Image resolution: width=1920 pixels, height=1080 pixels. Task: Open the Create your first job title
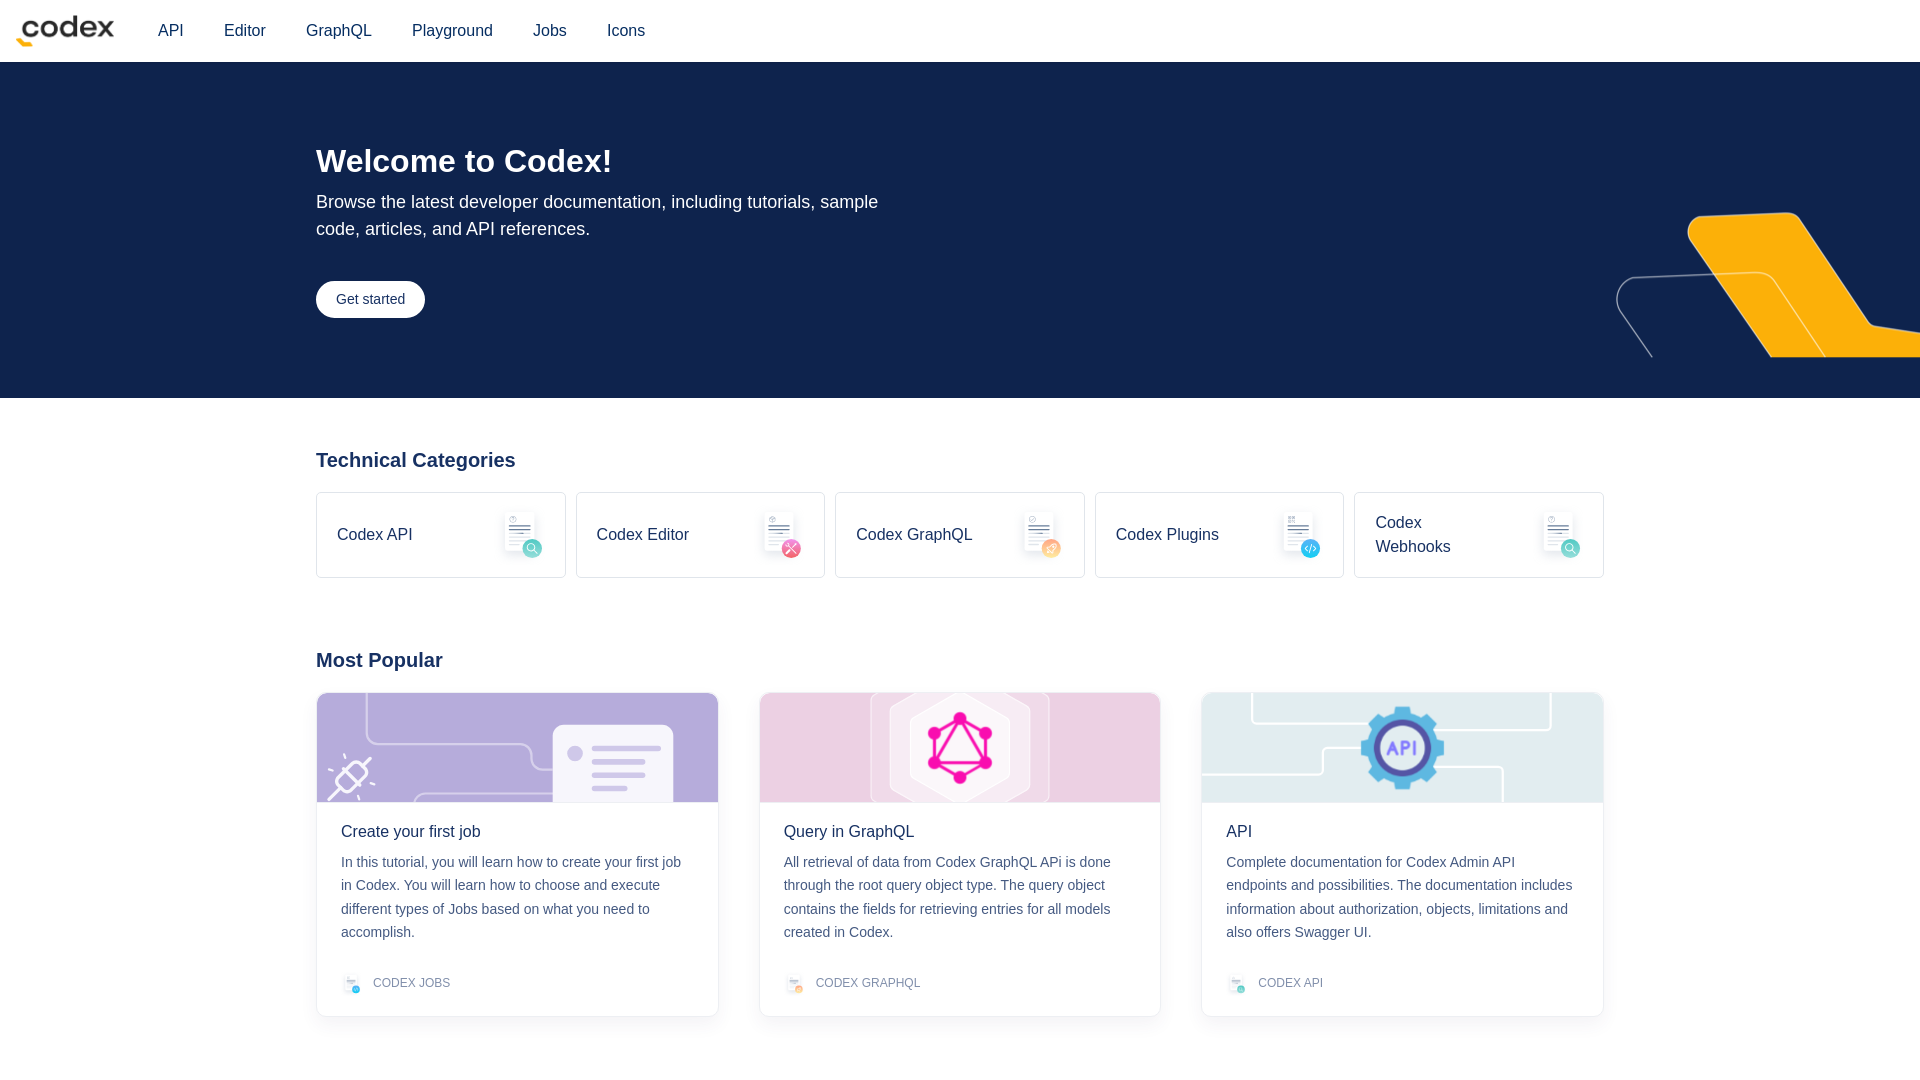(x=411, y=832)
